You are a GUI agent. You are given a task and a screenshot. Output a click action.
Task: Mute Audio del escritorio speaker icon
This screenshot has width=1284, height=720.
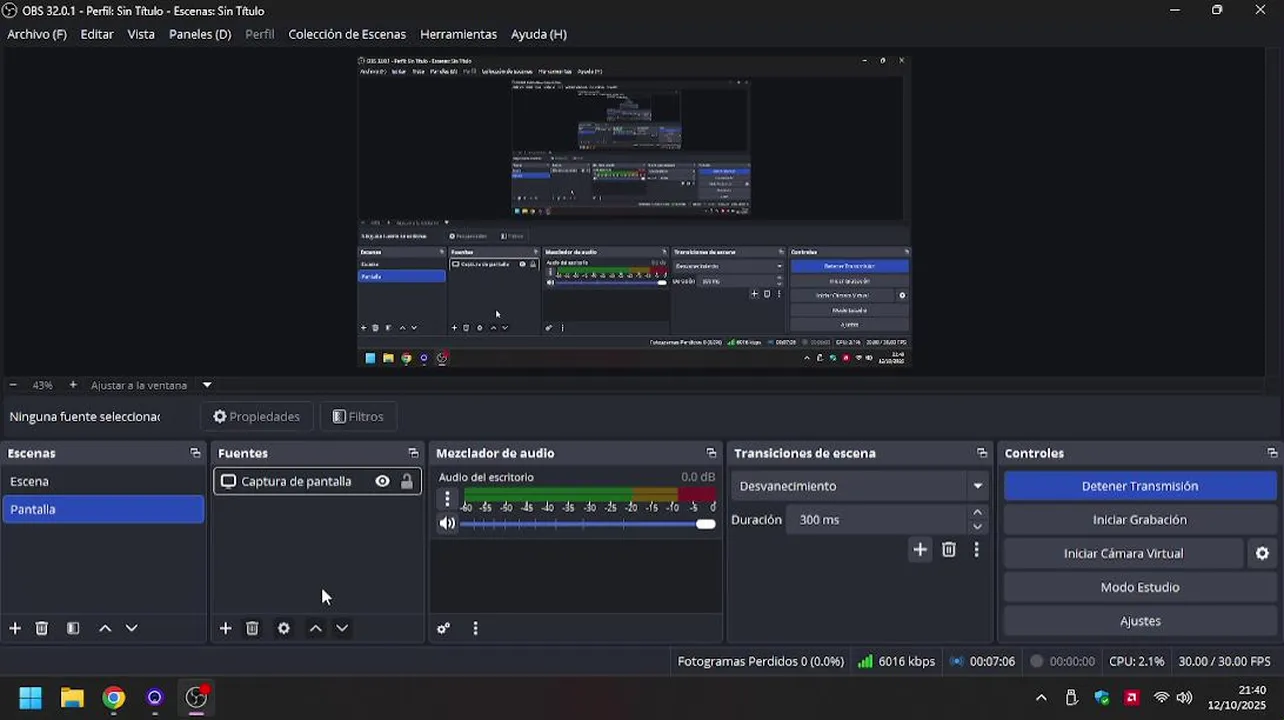tap(447, 523)
